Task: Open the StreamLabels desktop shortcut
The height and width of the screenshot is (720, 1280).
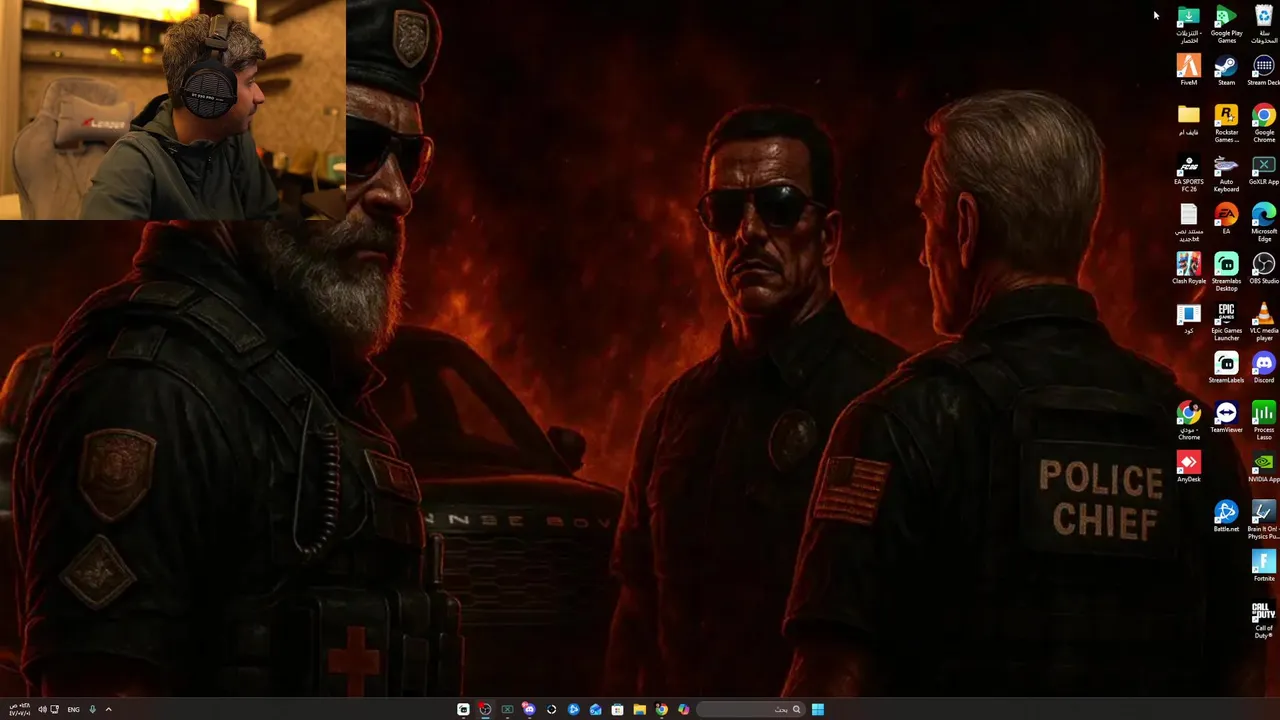Action: click(1226, 368)
